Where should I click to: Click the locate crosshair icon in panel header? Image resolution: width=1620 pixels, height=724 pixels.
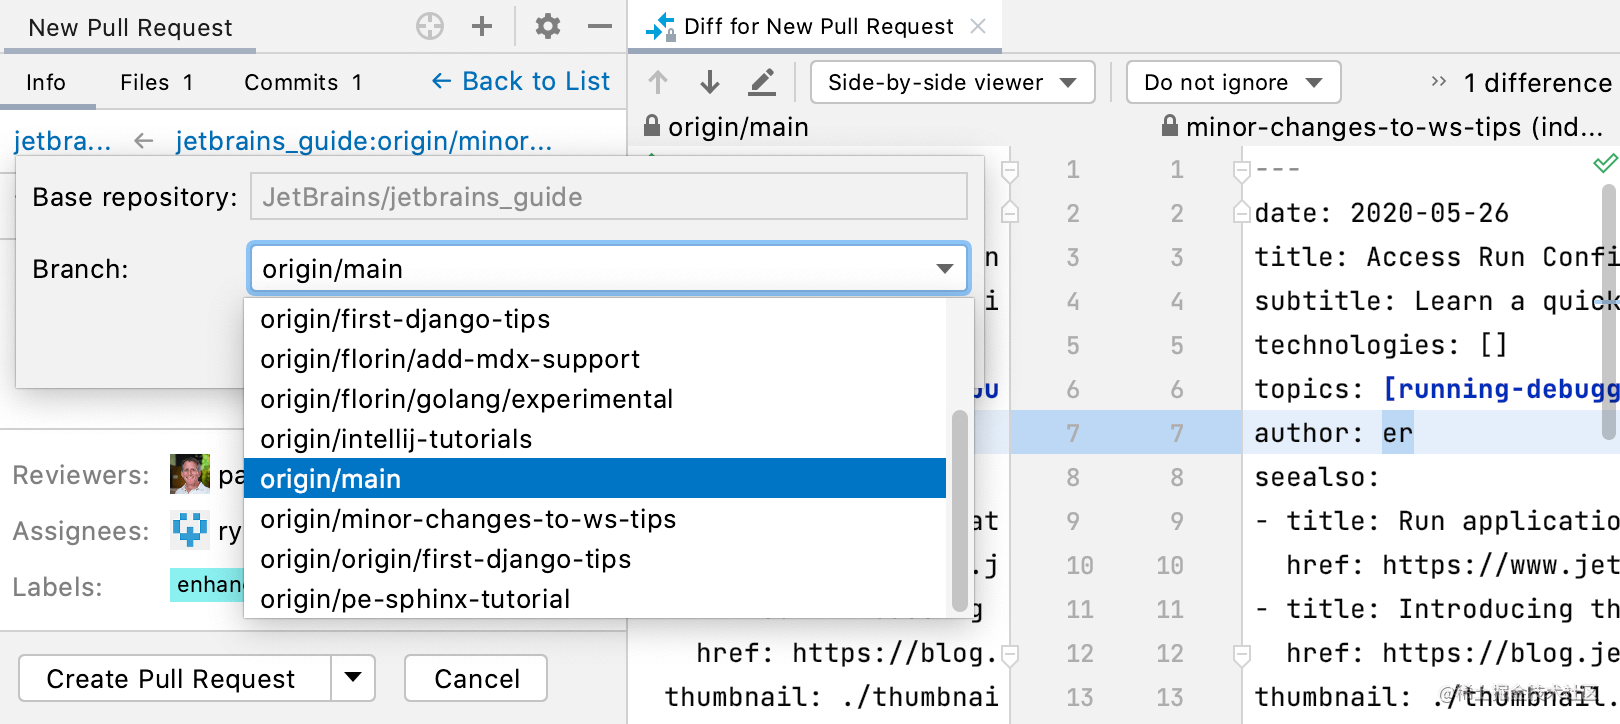430,26
